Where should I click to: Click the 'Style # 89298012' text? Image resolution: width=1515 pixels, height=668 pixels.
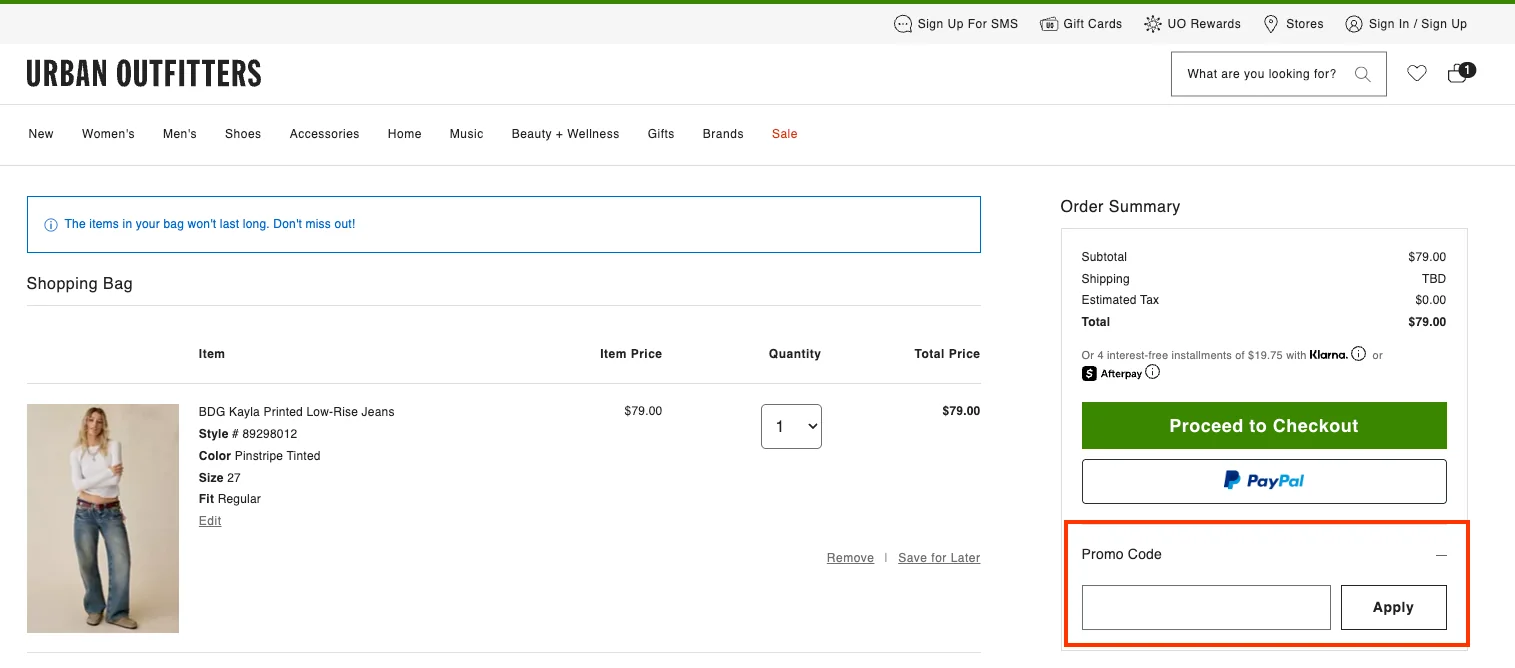tap(248, 434)
